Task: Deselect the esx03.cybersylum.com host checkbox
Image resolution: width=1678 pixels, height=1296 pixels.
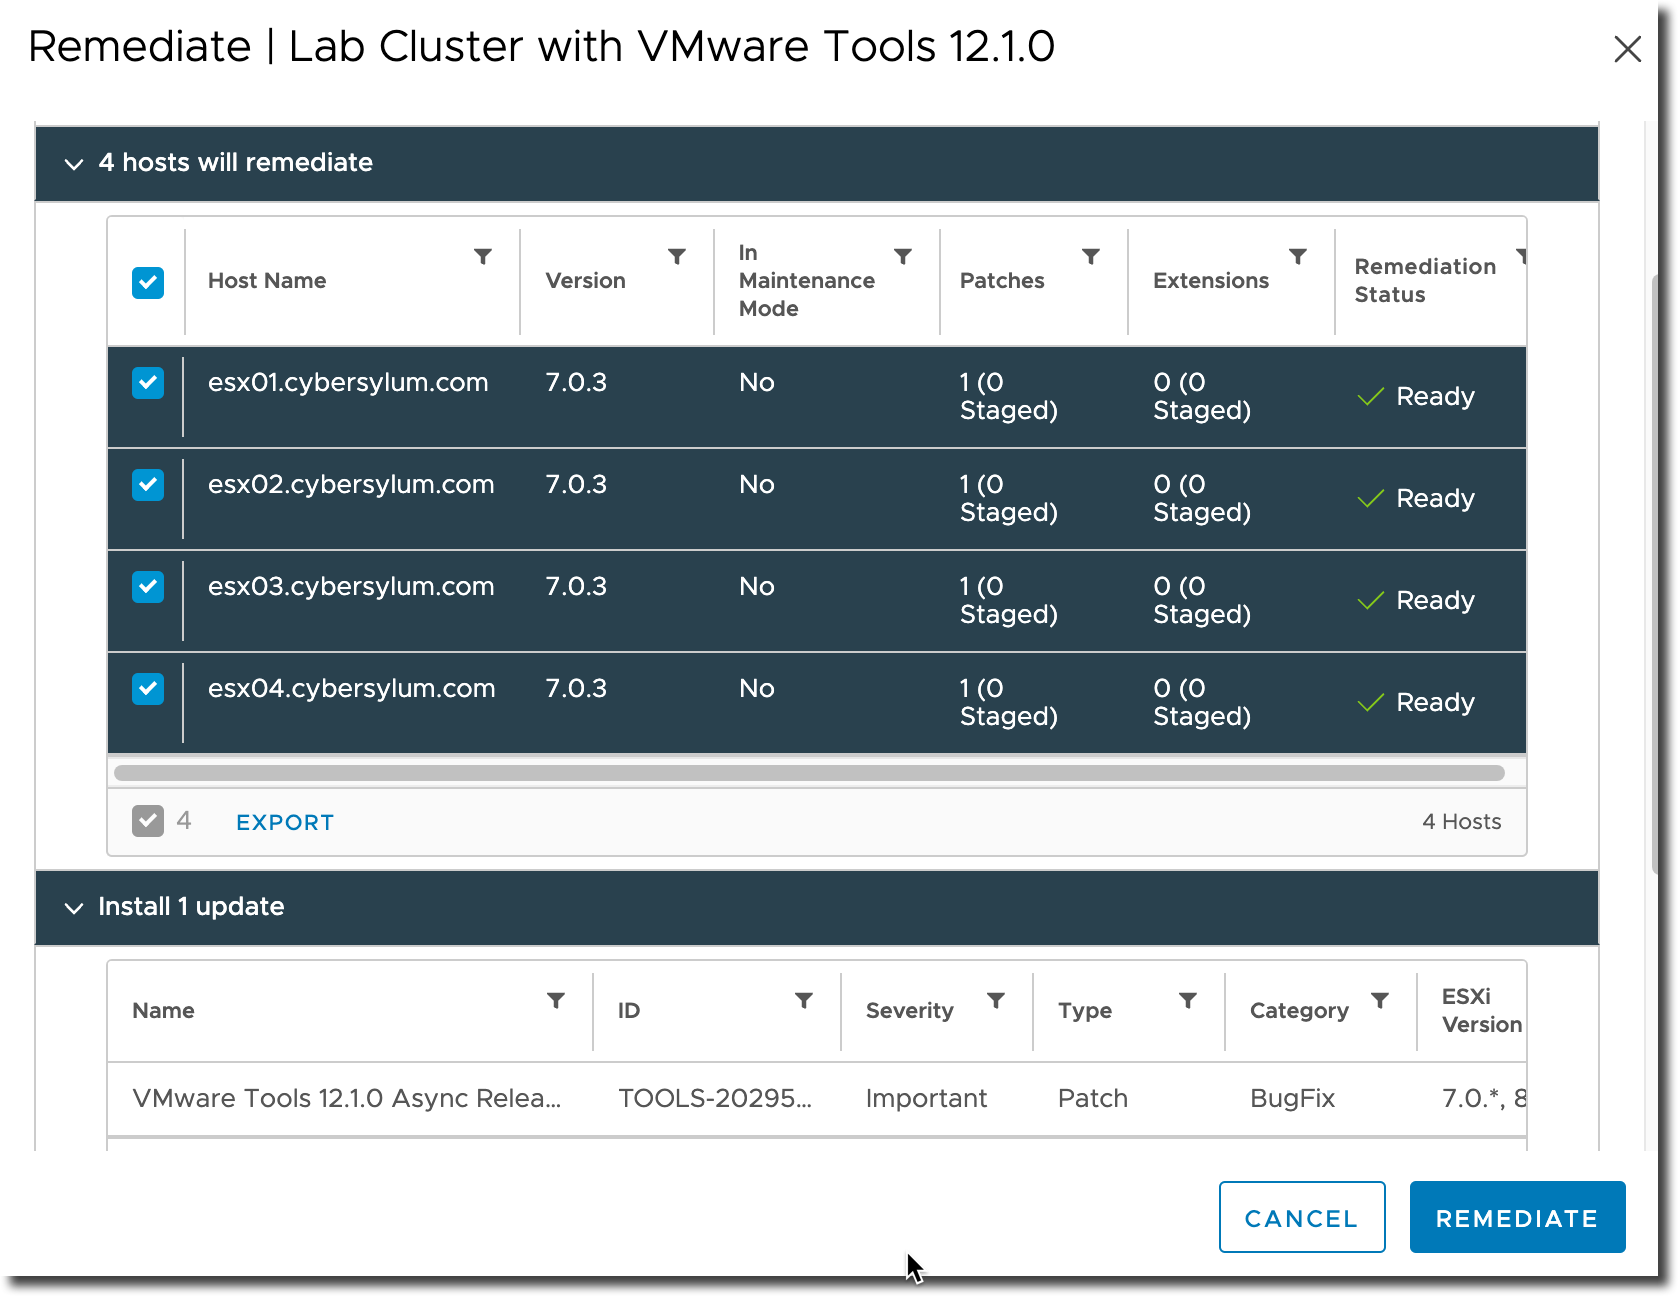Action: coord(148,587)
